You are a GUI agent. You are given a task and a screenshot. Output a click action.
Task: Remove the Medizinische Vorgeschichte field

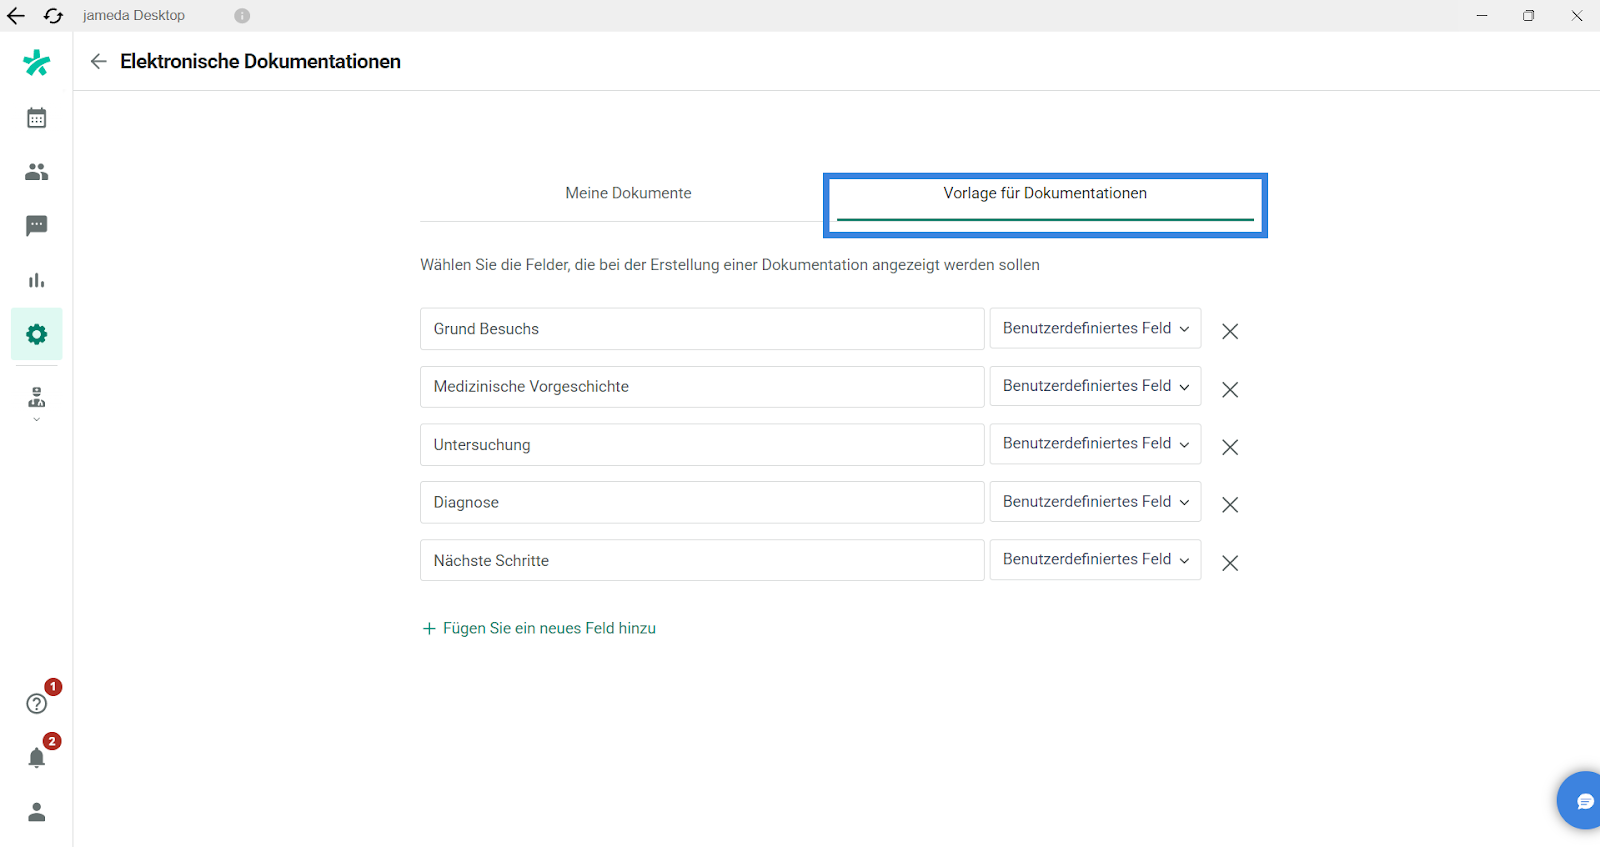(x=1230, y=389)
